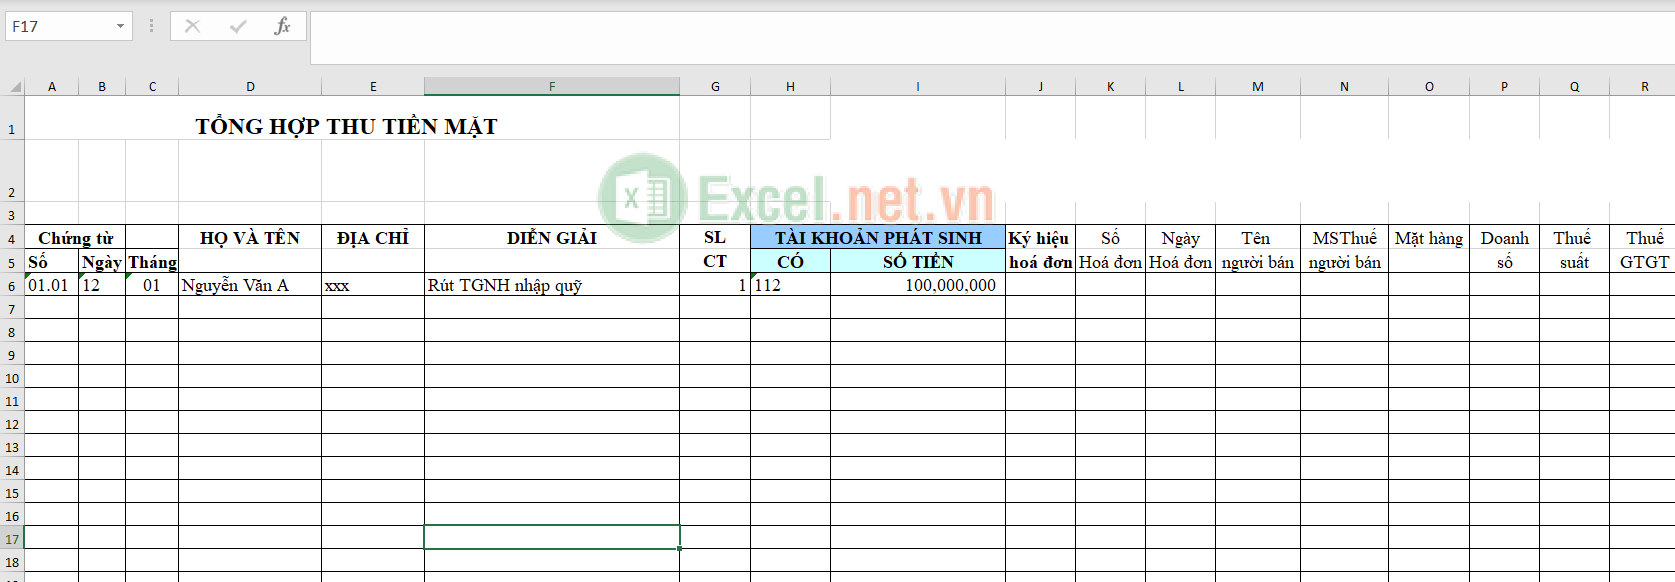This screenshot has width=1675, height=582.
Task: Click the title cell TỔNG HỢP THU TIỀN MẶT
Action: [346, 127]
